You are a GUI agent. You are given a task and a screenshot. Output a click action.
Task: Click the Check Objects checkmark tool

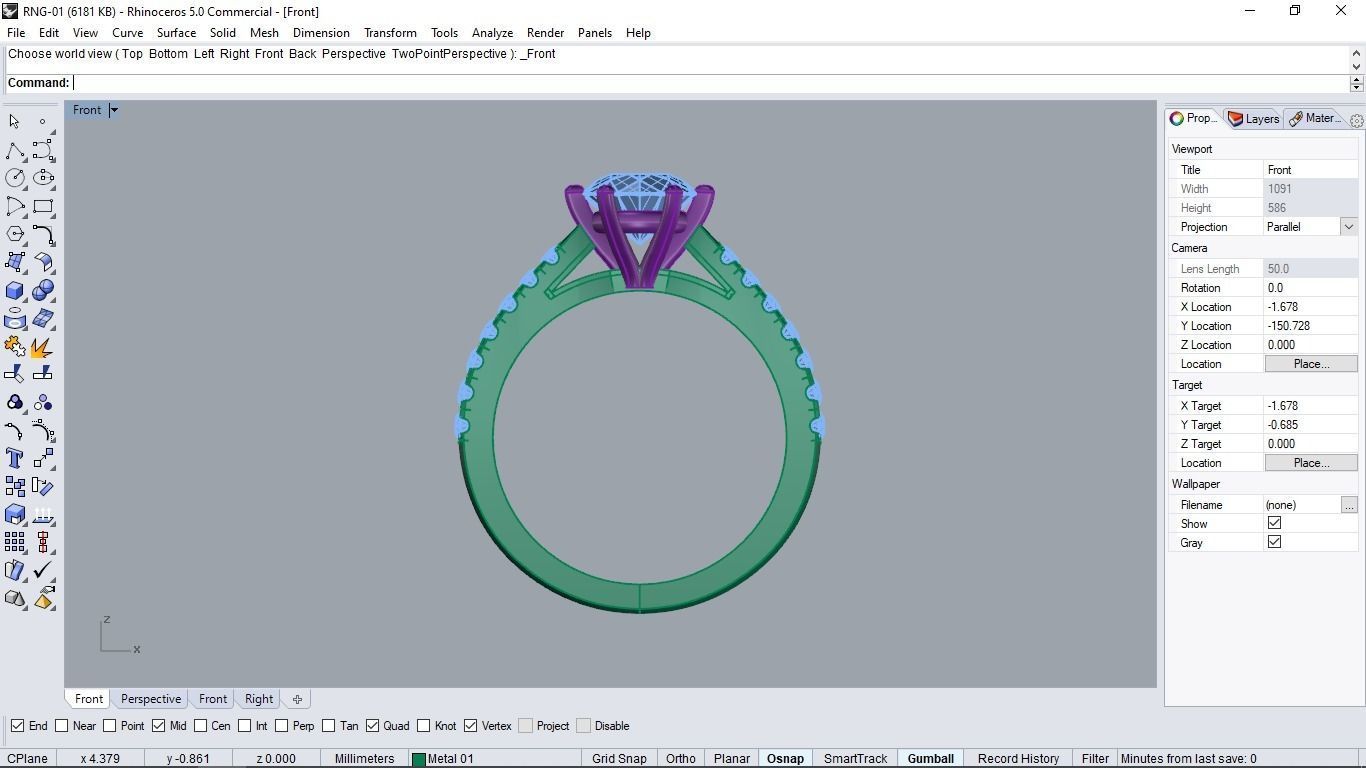[x=42, y=570]
